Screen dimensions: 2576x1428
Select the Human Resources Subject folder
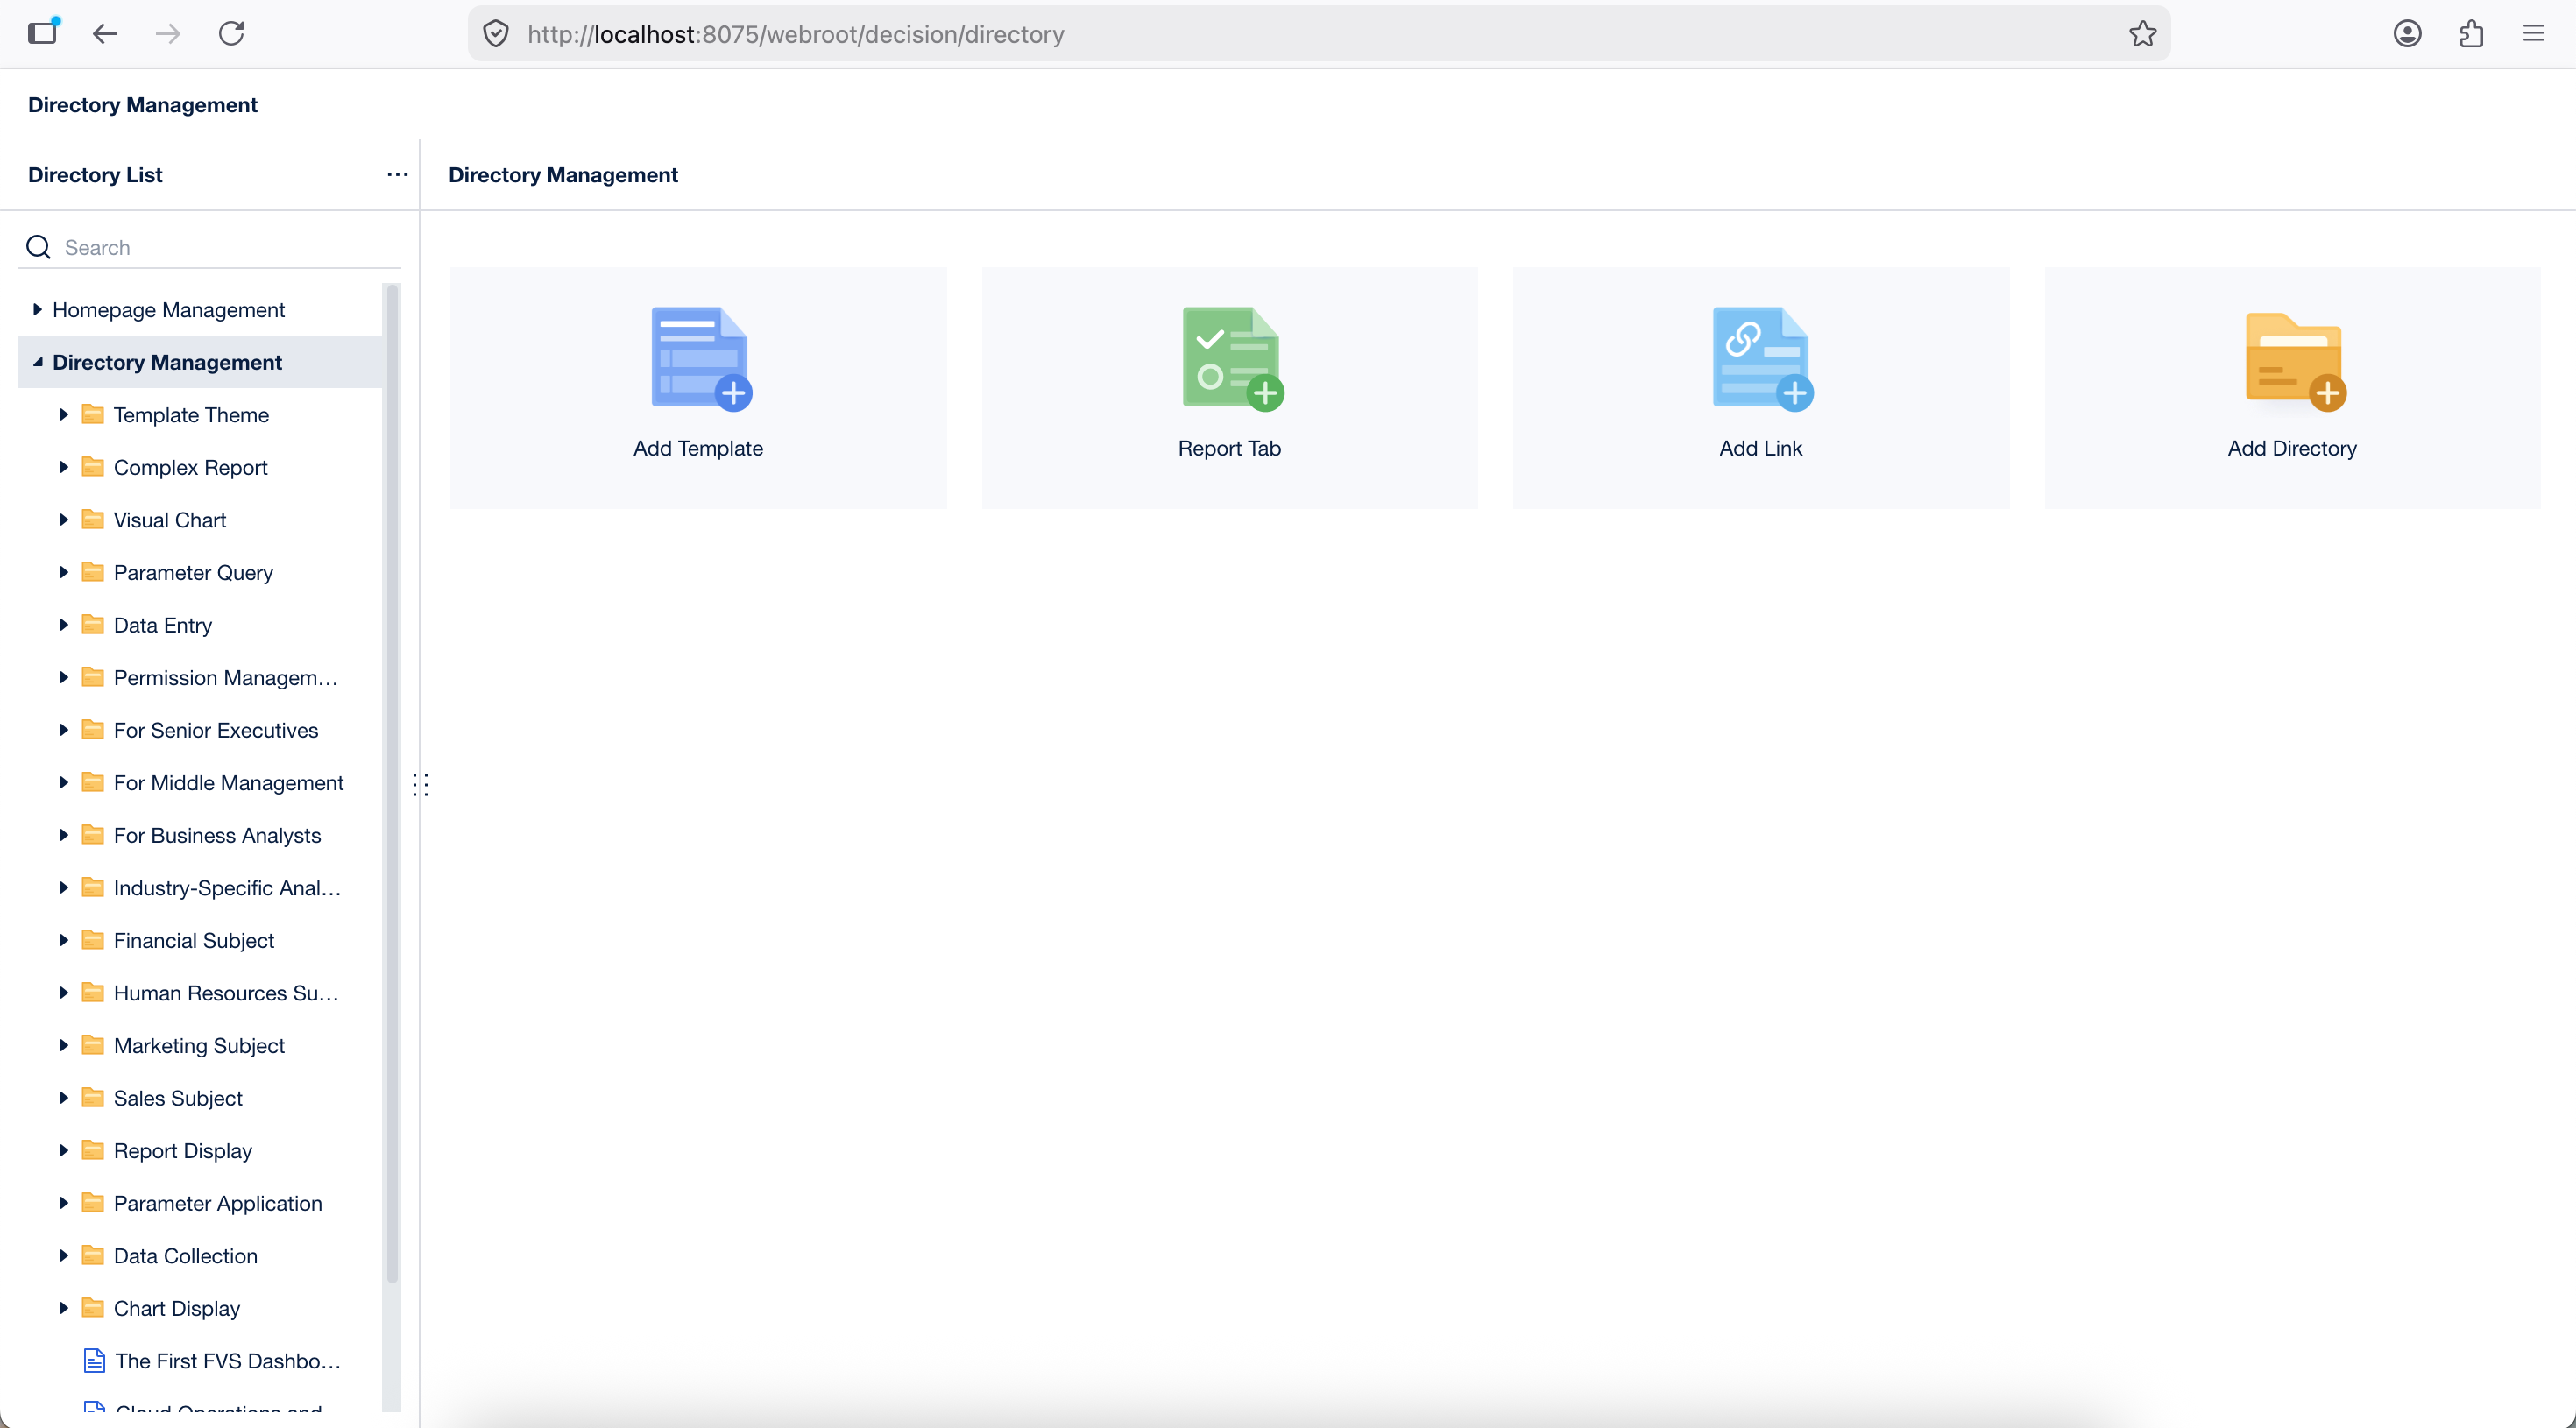tap(200, 993)
